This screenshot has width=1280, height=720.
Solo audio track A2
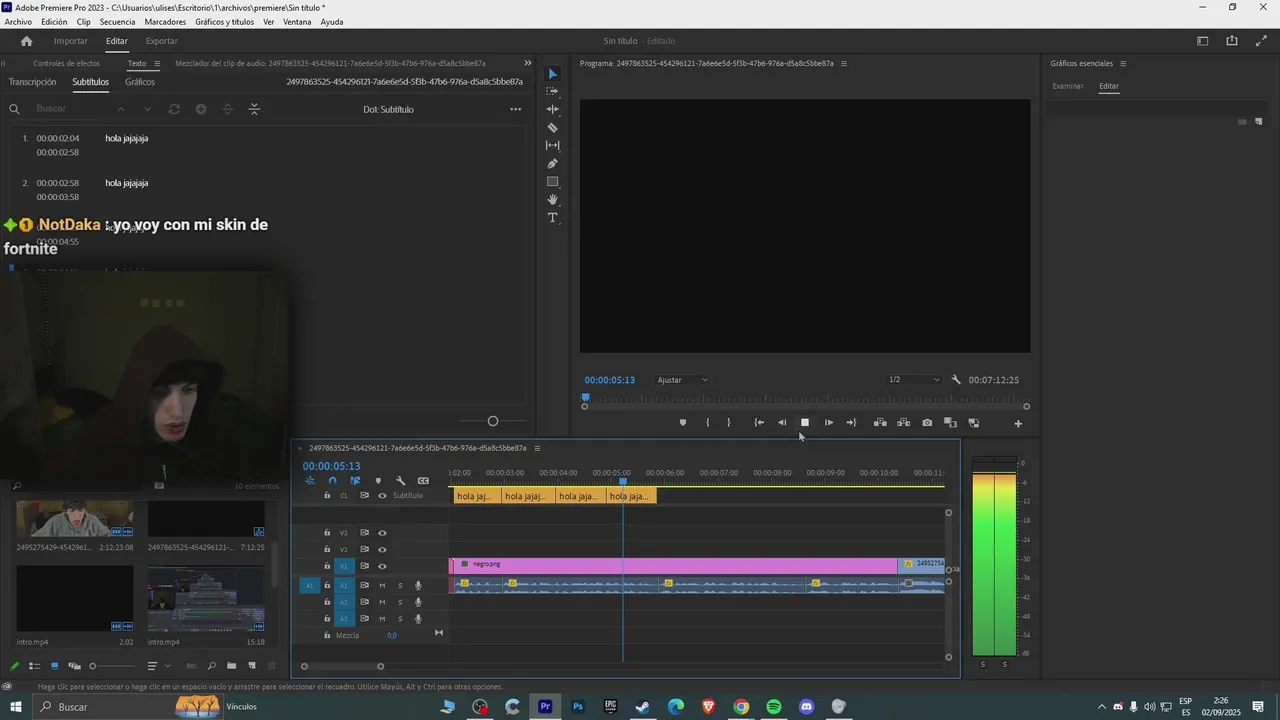point(400,602)
